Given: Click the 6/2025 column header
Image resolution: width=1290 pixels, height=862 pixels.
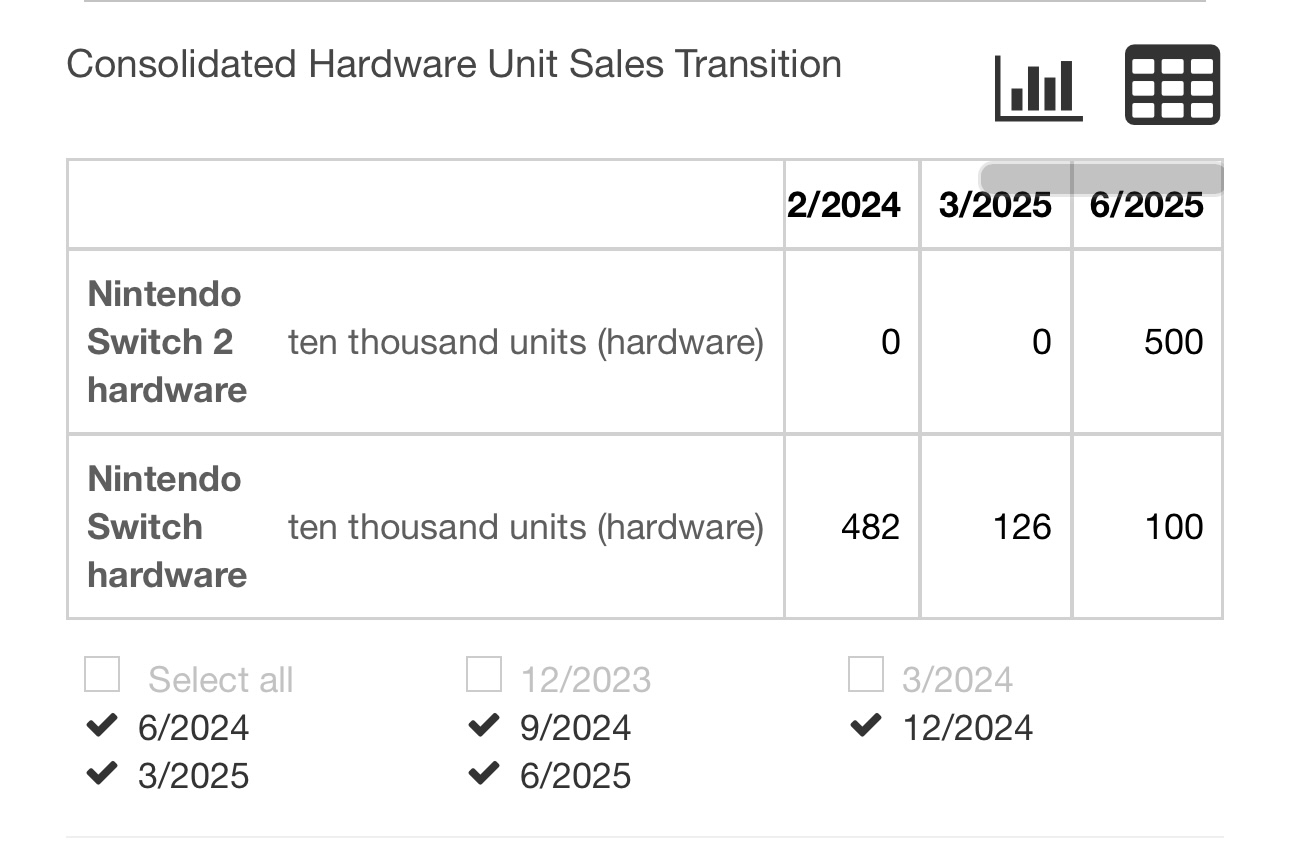Looking at the screenshot, I should (x=1147, y=206).
